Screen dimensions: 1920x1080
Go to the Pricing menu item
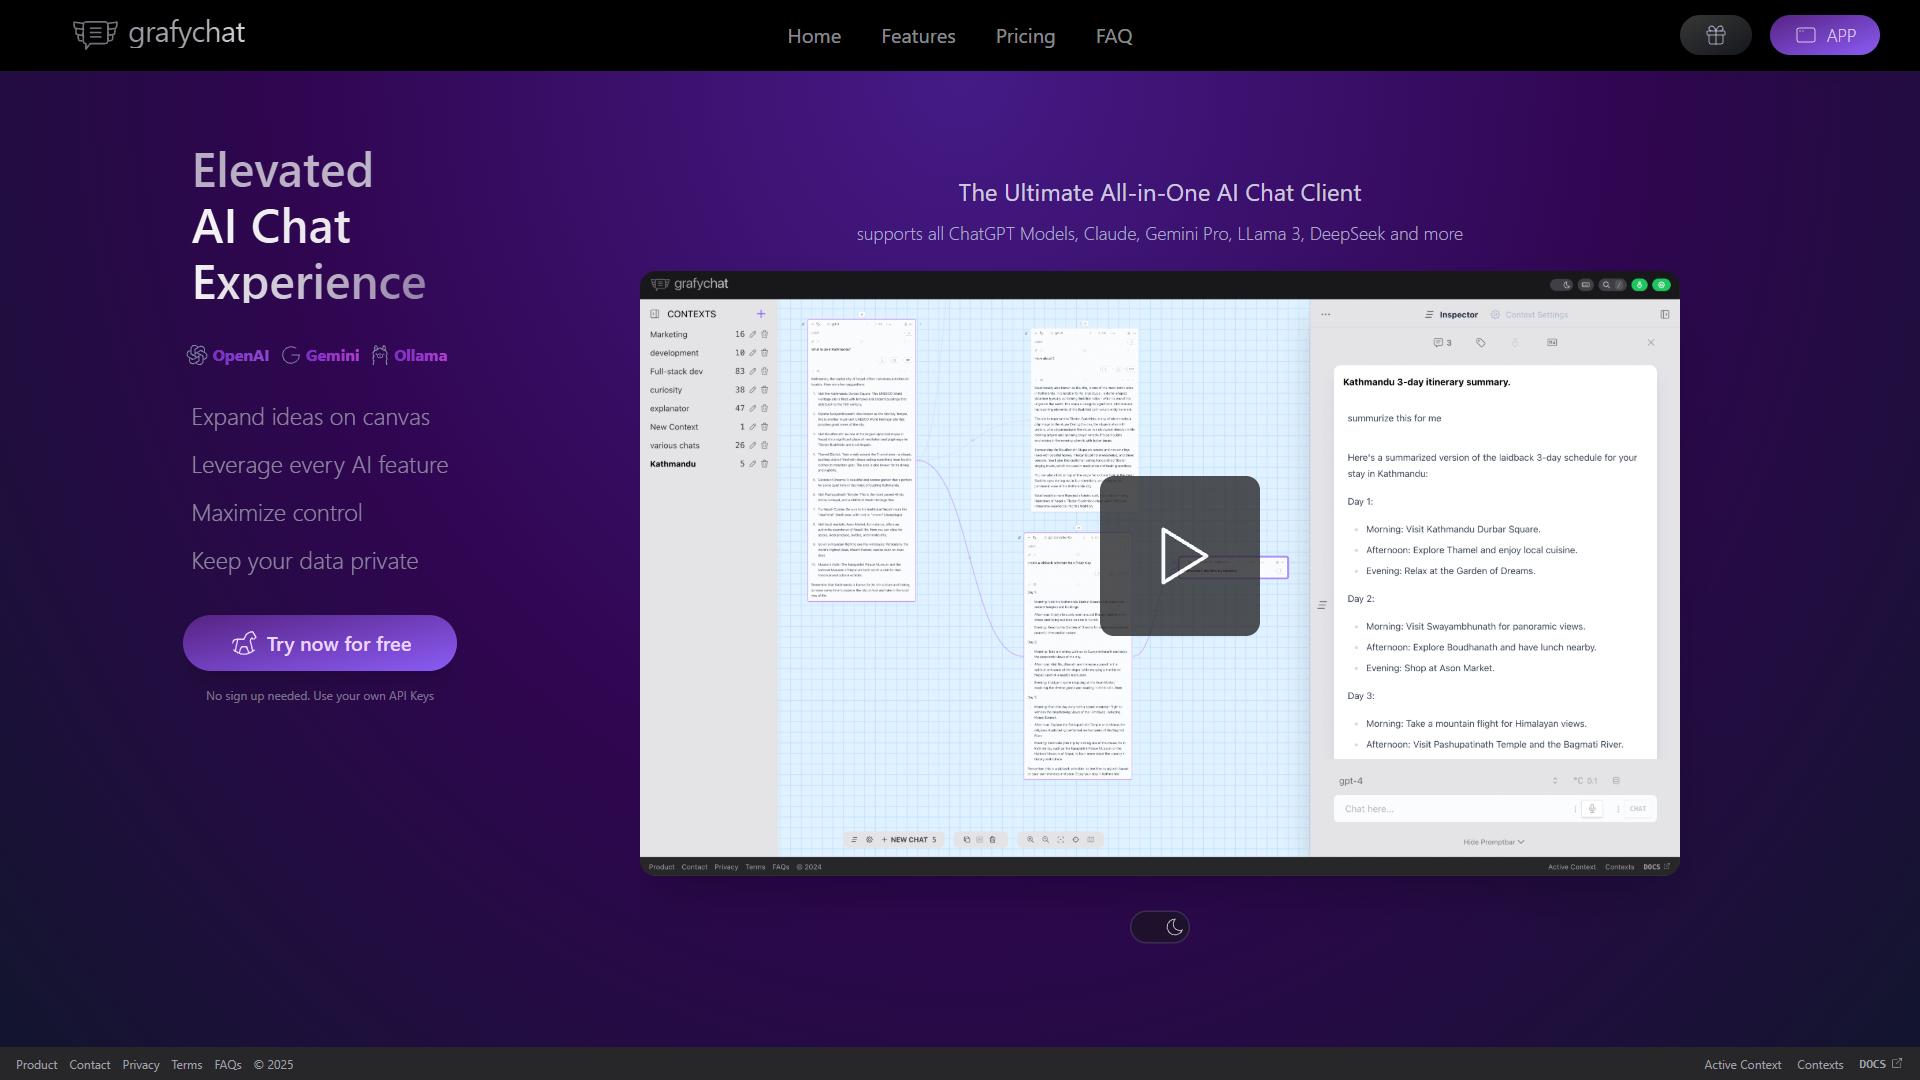[x=1025, y=36]
